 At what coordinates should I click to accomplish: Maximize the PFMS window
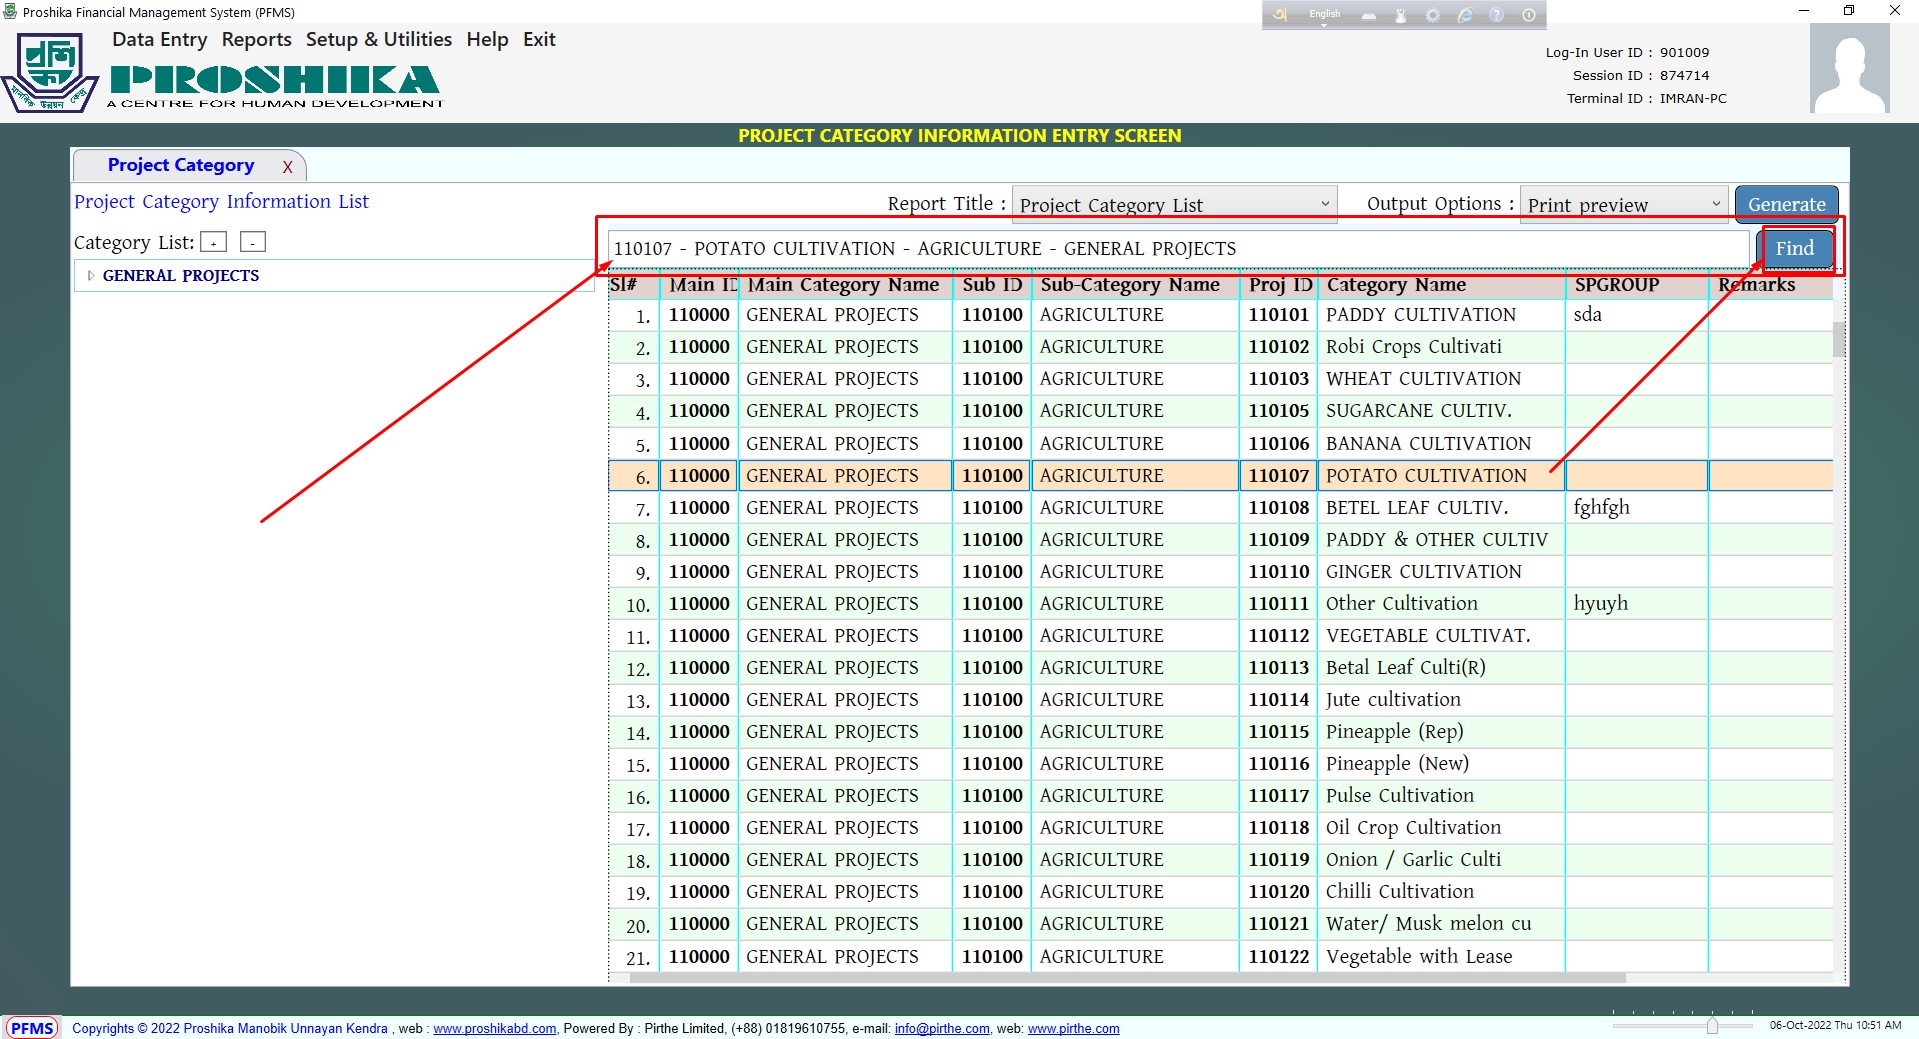pos(1849,11)
